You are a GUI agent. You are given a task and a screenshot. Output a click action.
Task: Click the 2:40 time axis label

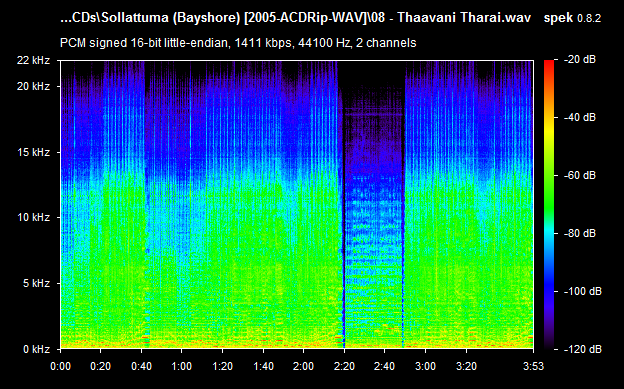pos(385,366)
